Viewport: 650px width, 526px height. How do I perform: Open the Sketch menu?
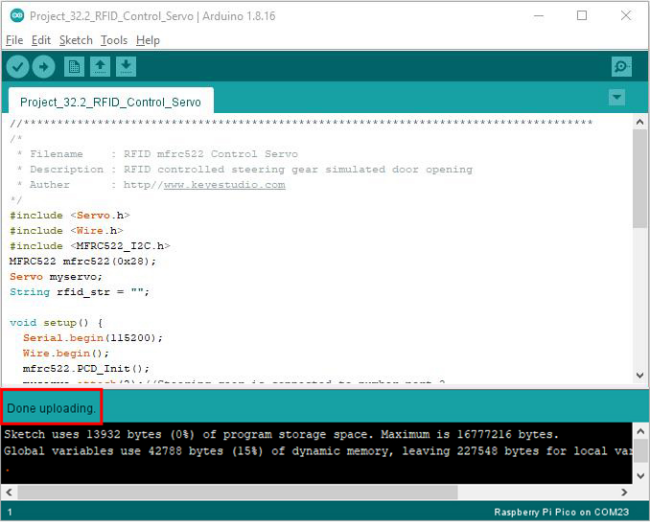click(76, 40)
